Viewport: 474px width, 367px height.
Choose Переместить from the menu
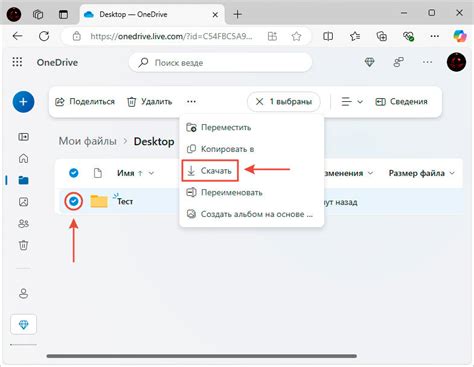252,127
